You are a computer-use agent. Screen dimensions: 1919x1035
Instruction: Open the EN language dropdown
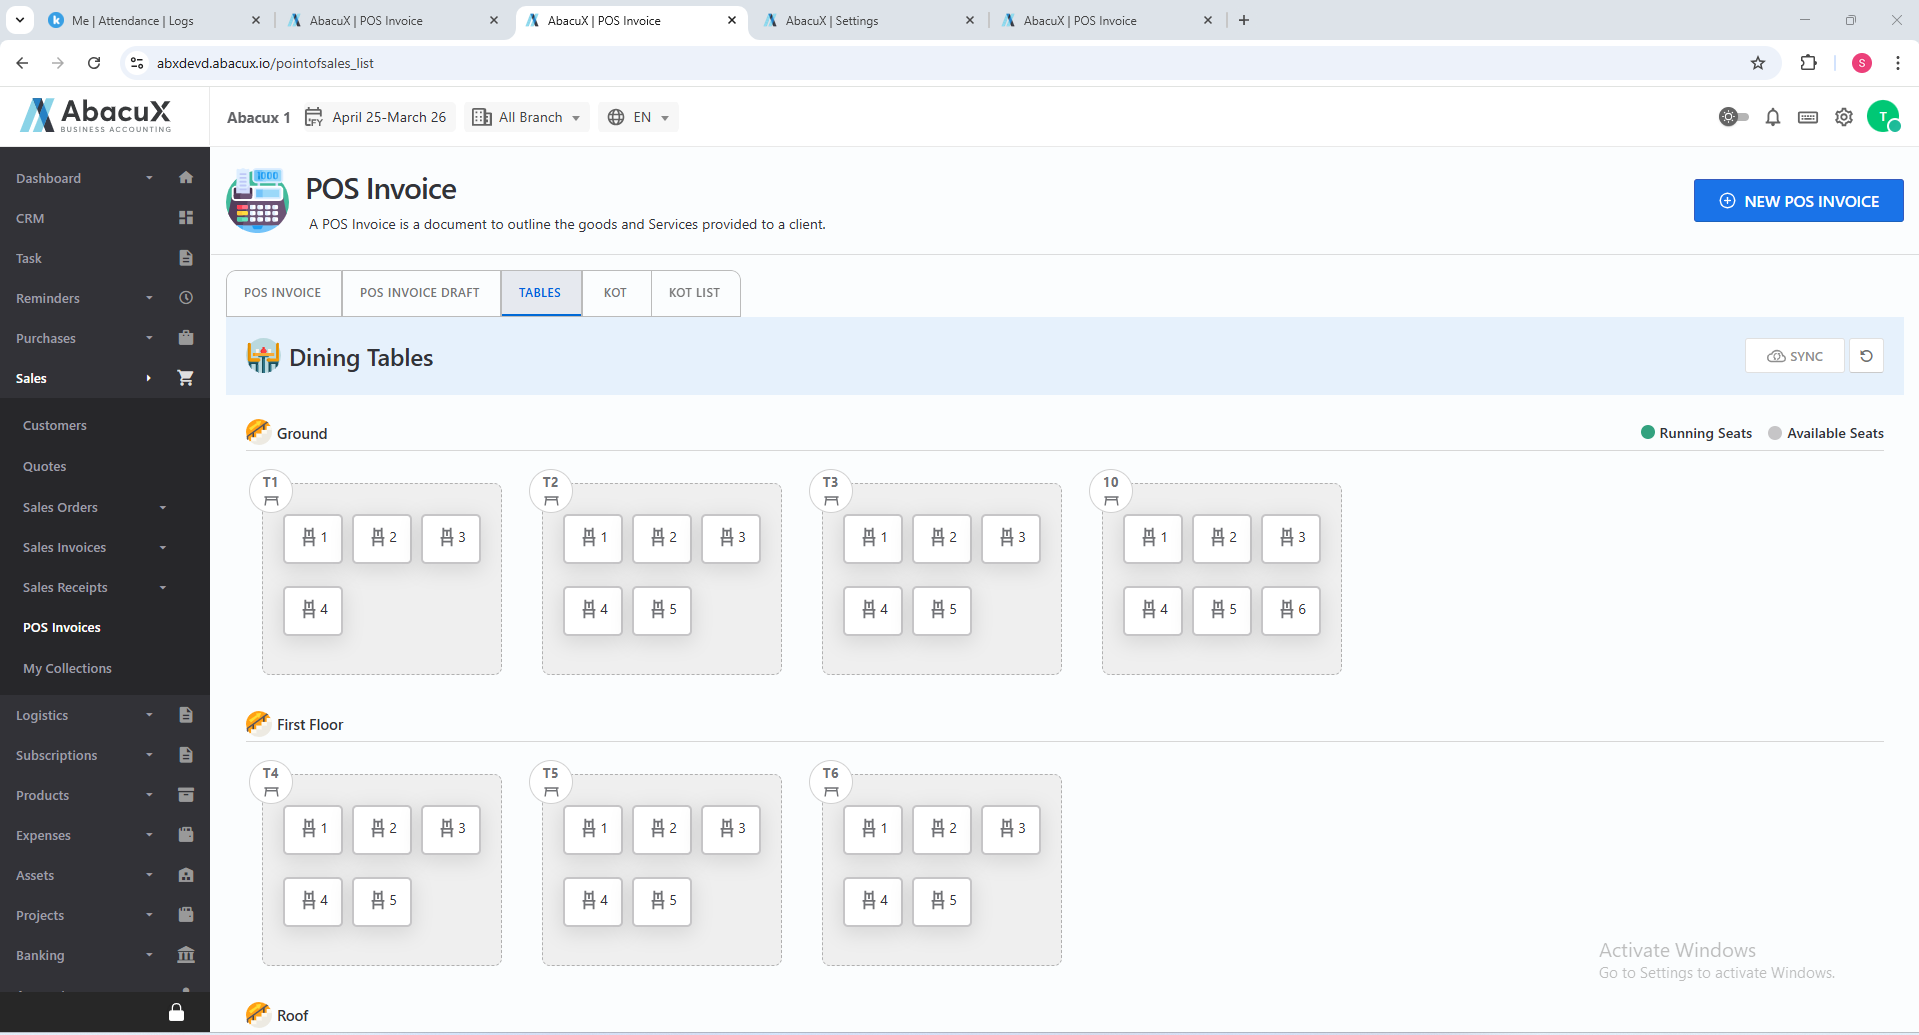click(x=638, y=118)
